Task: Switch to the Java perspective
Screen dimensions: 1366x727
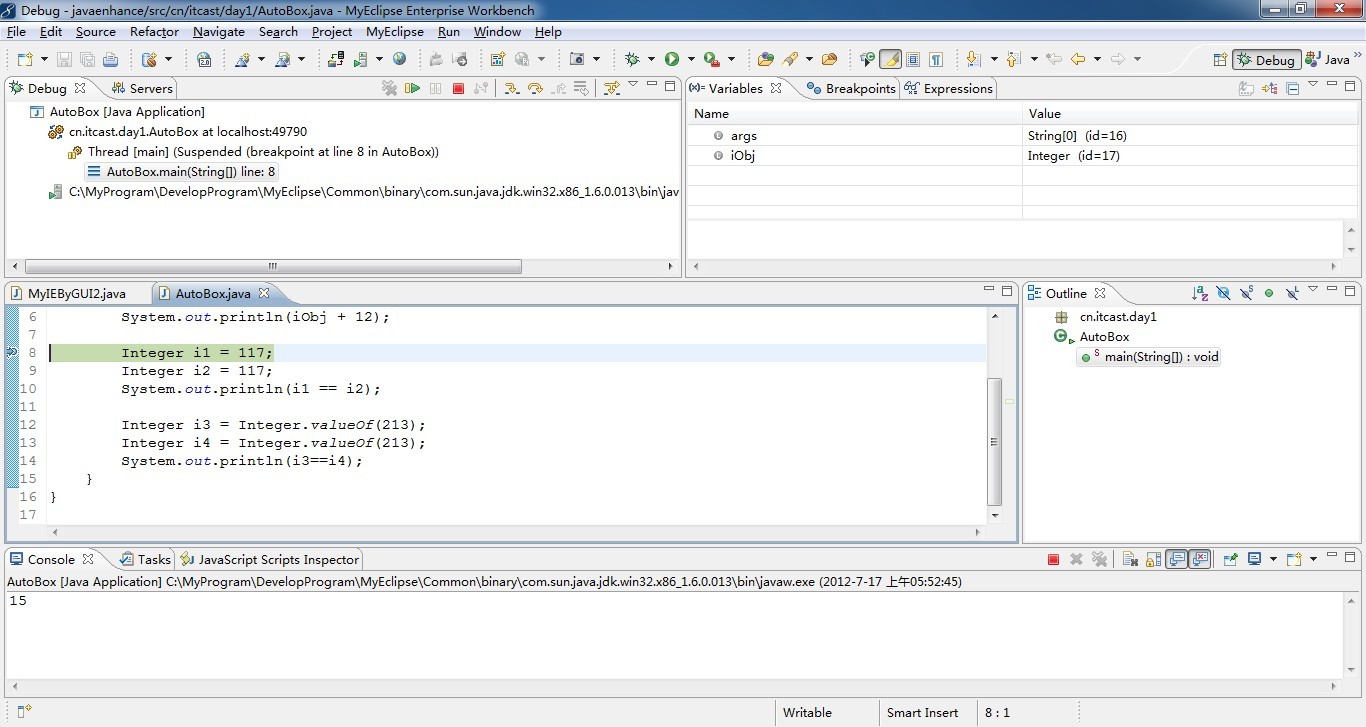Action: 1329,59
